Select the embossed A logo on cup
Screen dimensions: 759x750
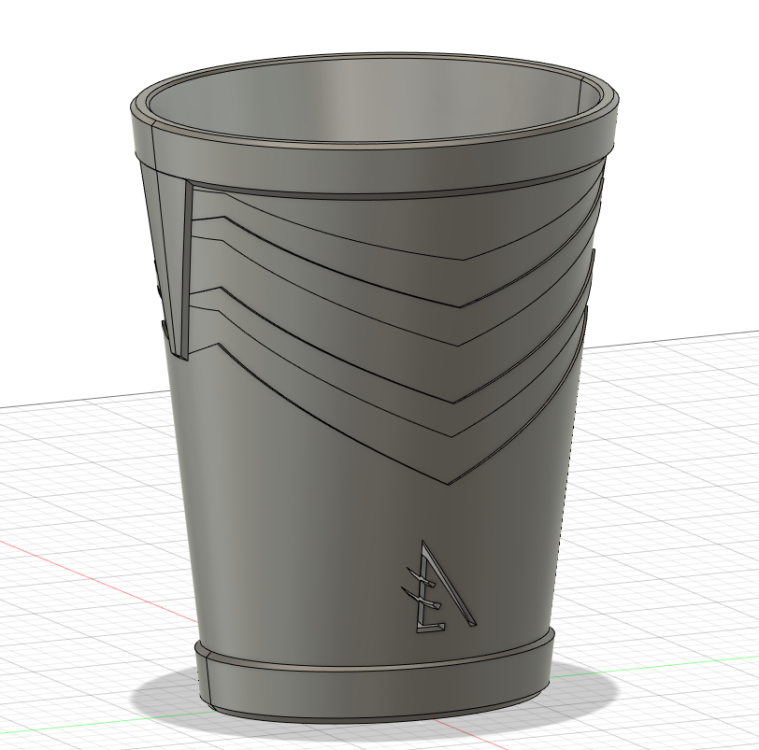pos(438,588)
